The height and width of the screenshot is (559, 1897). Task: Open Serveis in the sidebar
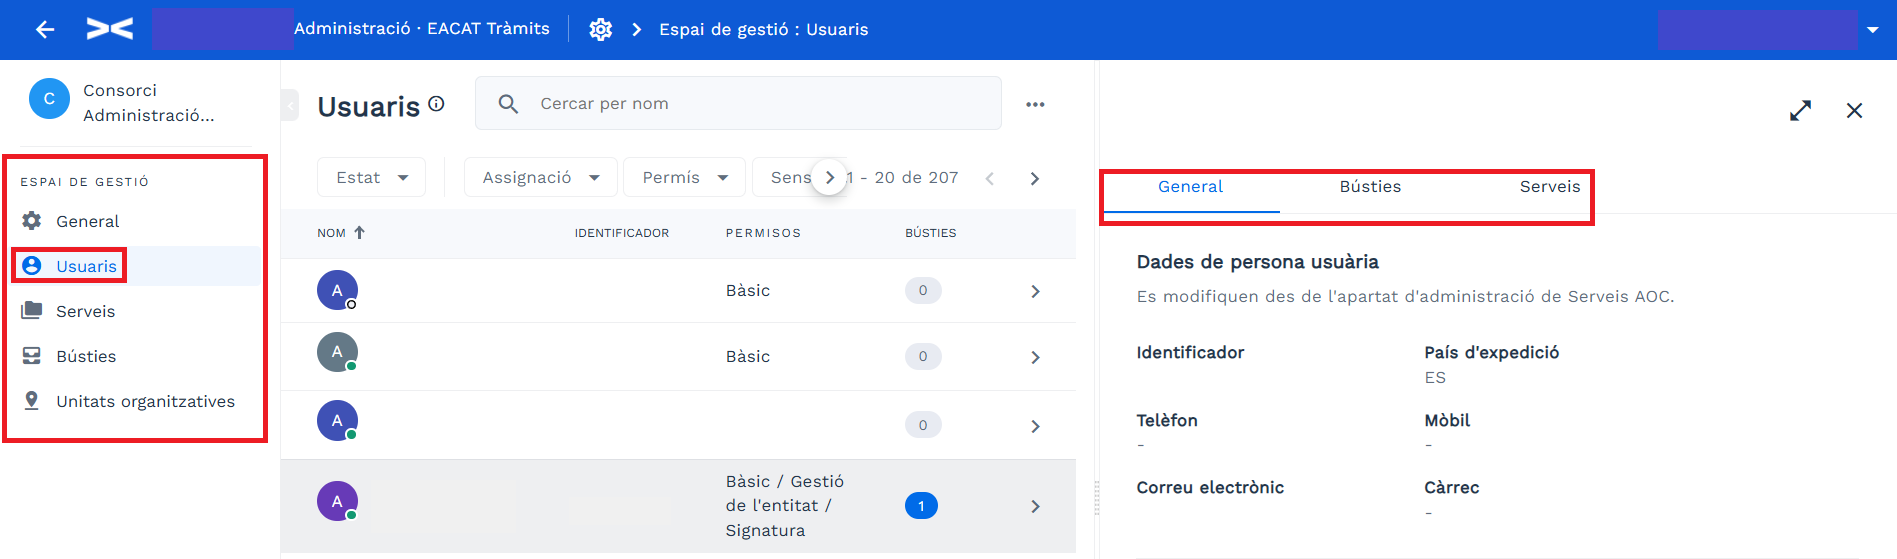pos(86,311)
